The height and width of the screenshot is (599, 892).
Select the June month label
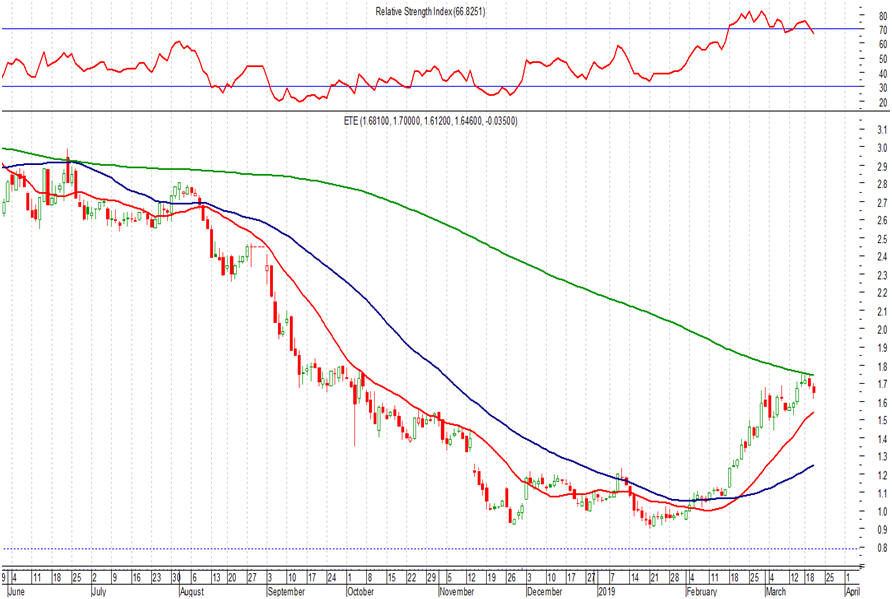click(x=16, y=592)
